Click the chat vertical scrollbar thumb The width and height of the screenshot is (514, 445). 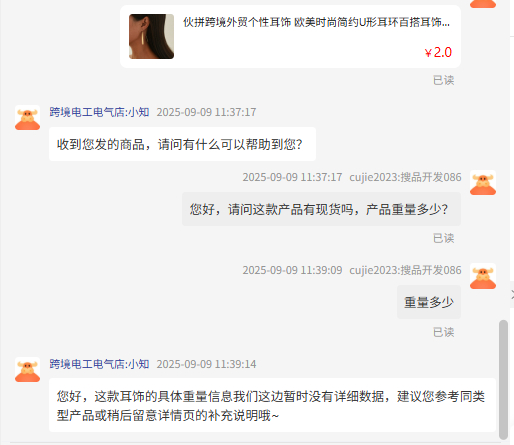tap(503, 380)
